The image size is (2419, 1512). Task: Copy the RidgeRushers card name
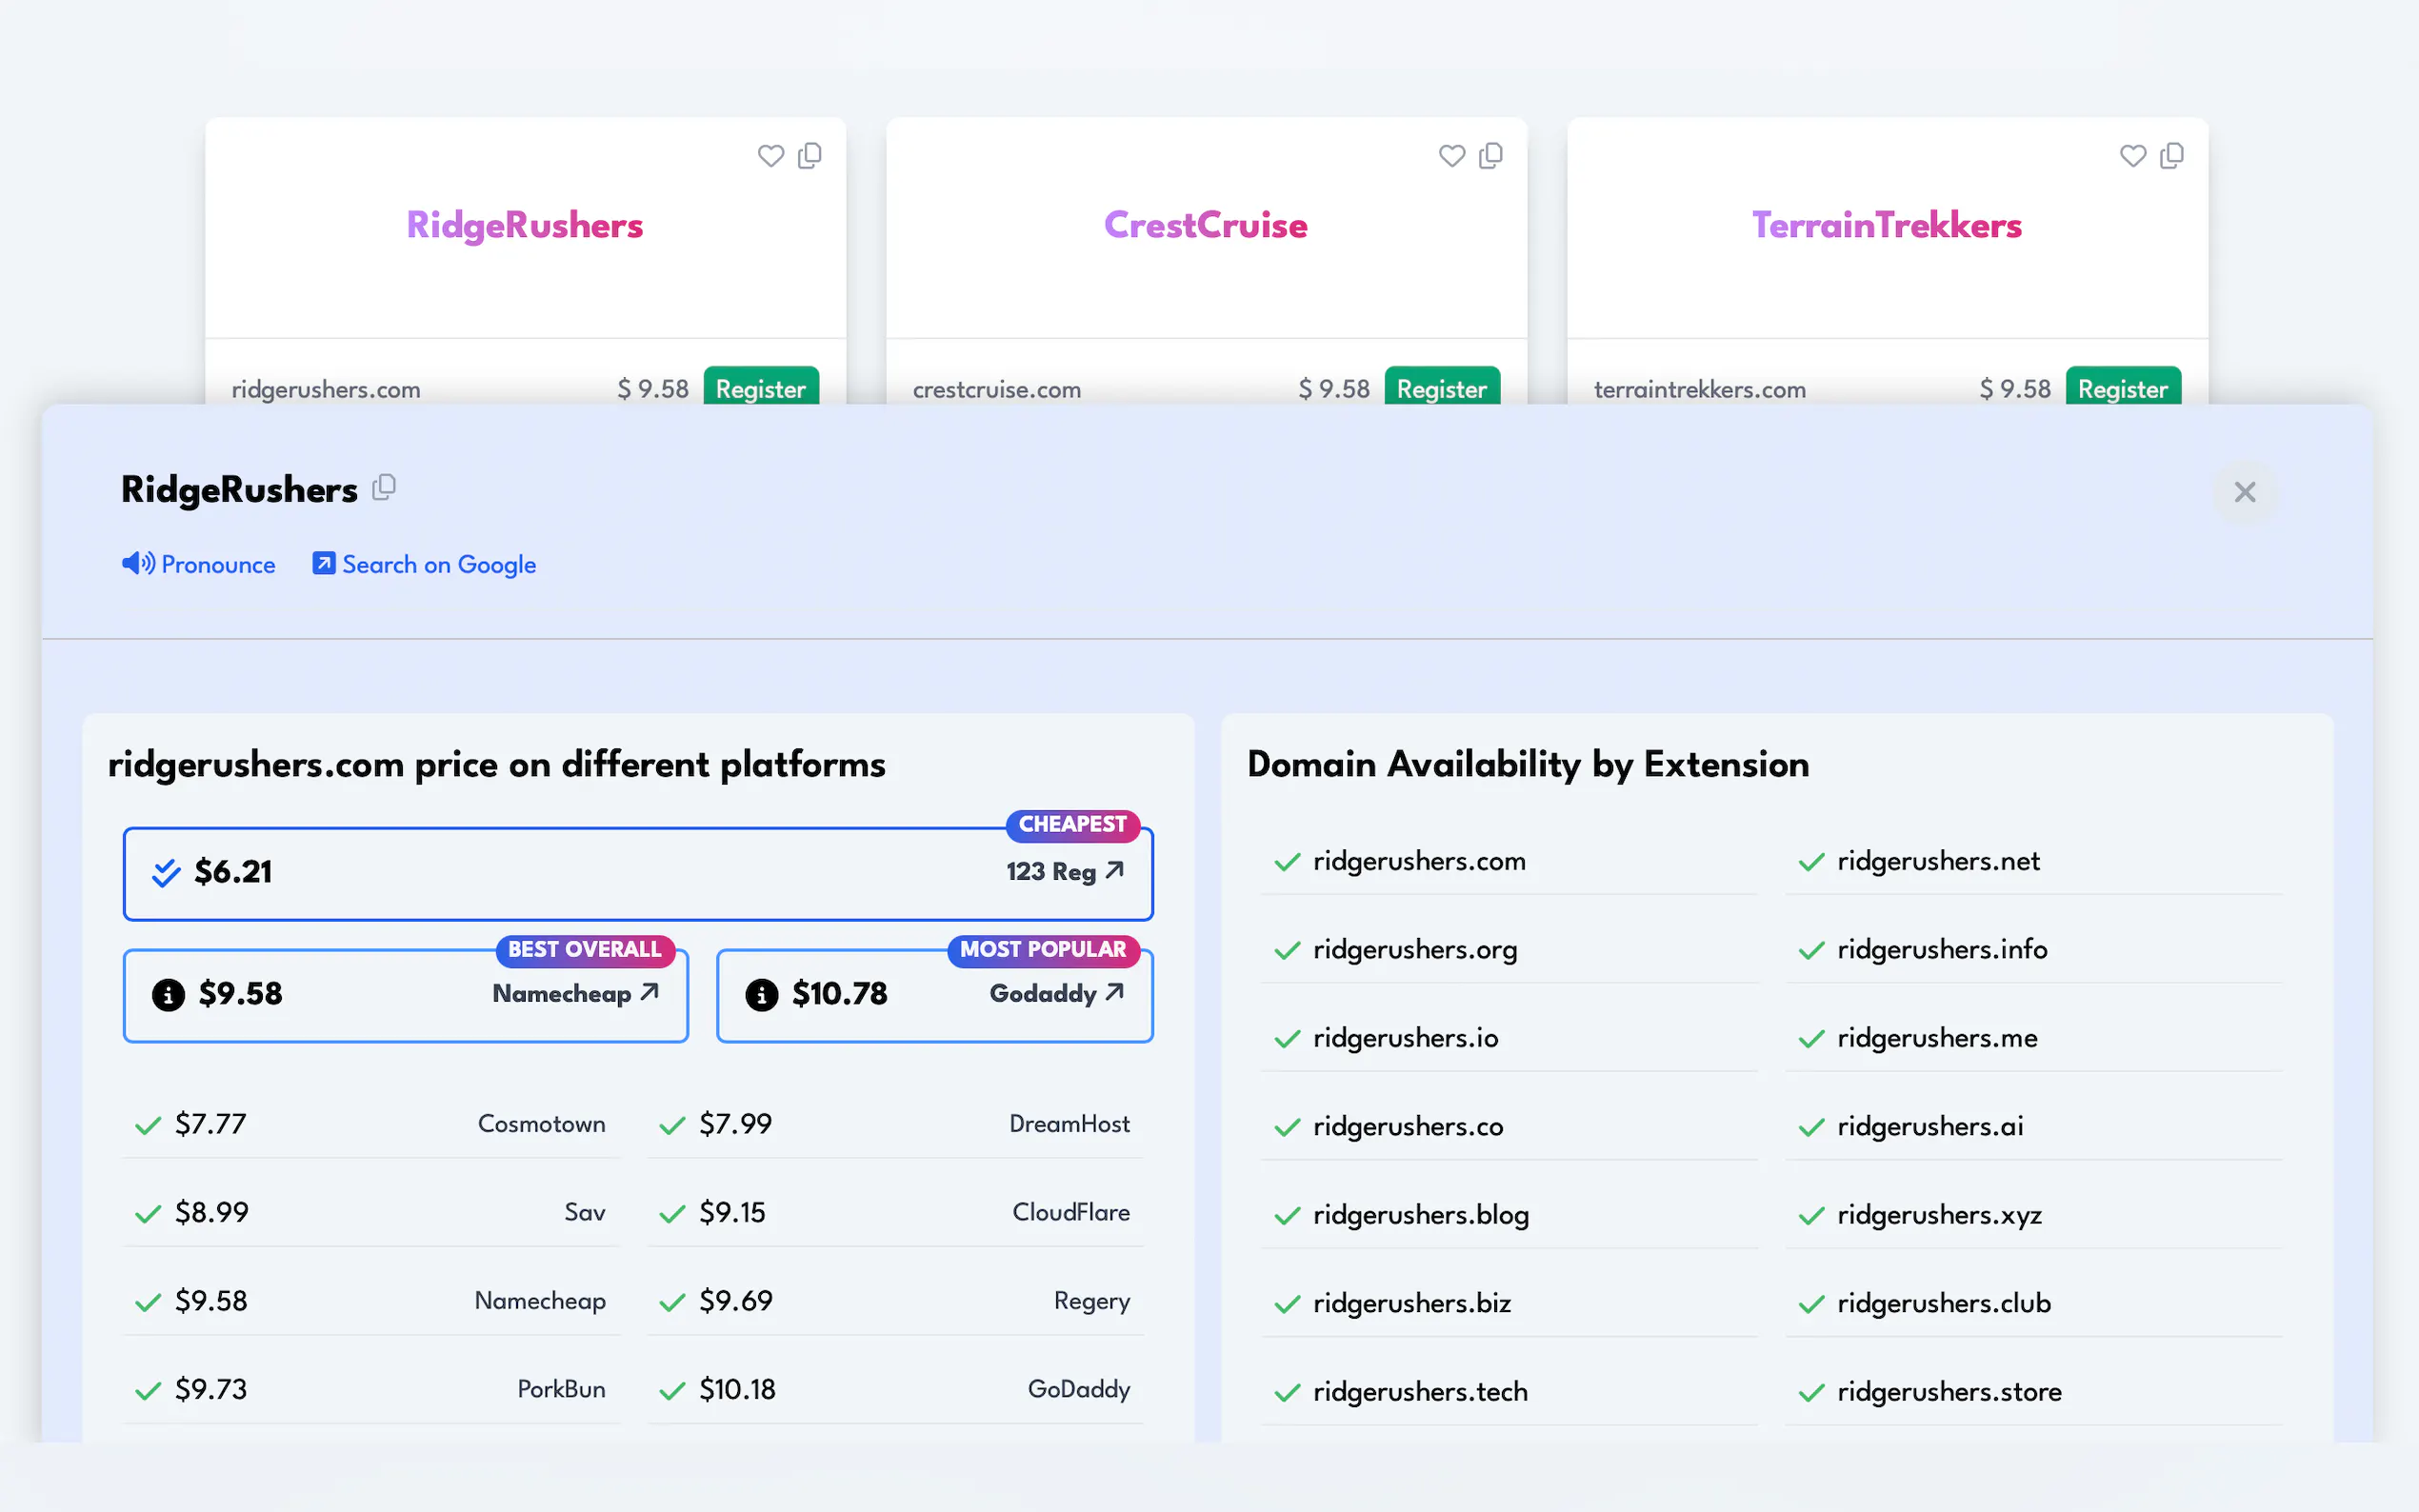810,156
